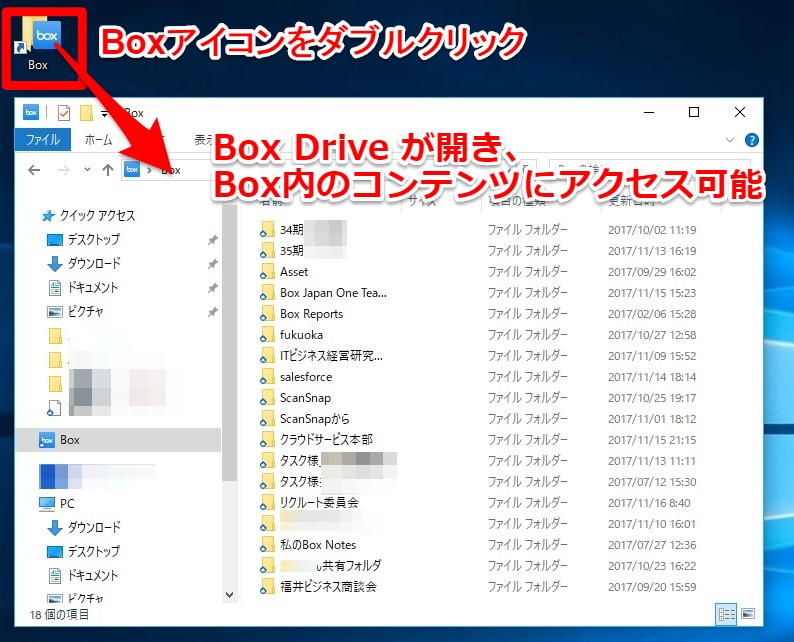Unpin デスクトップ using its pin icon
The height and width of the screenshot is (642, 794).
click(213, 240)
